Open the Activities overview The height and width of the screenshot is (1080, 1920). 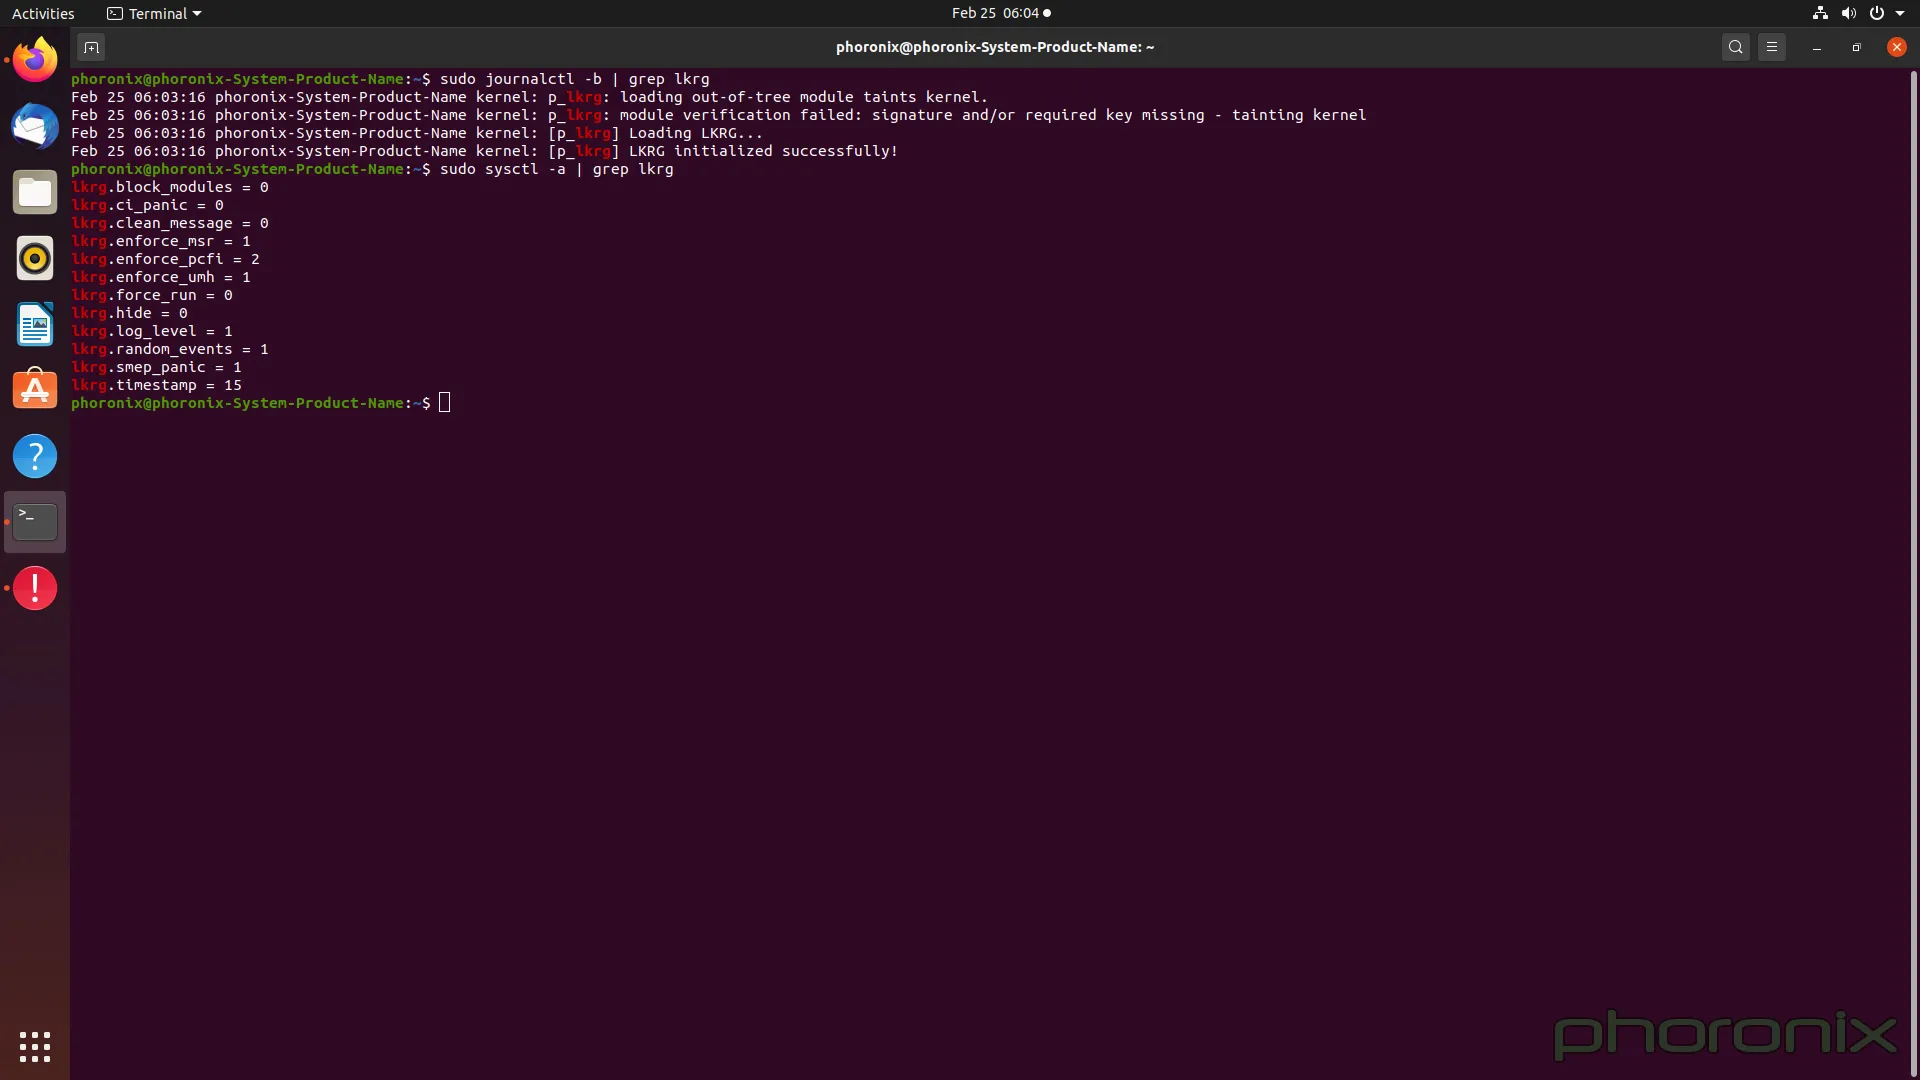(x=43, y=13)
